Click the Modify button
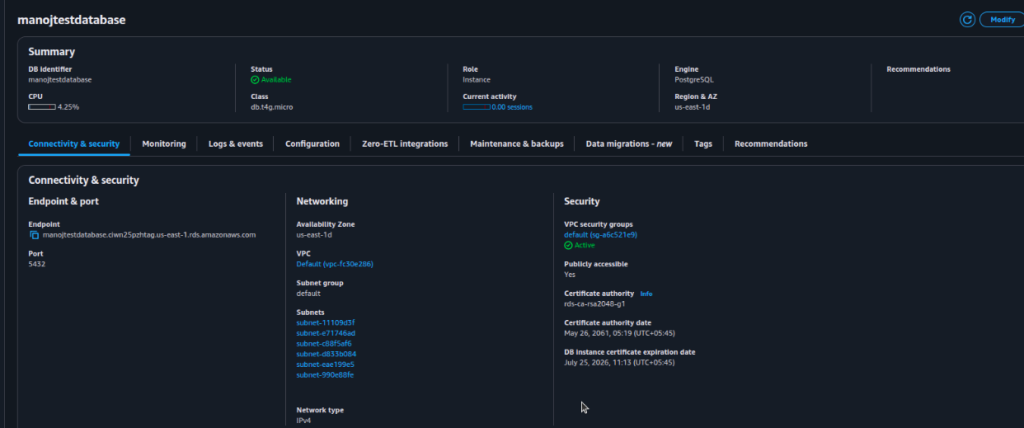The width and height of the screenshot is (1024, 428). point(1002,20)
